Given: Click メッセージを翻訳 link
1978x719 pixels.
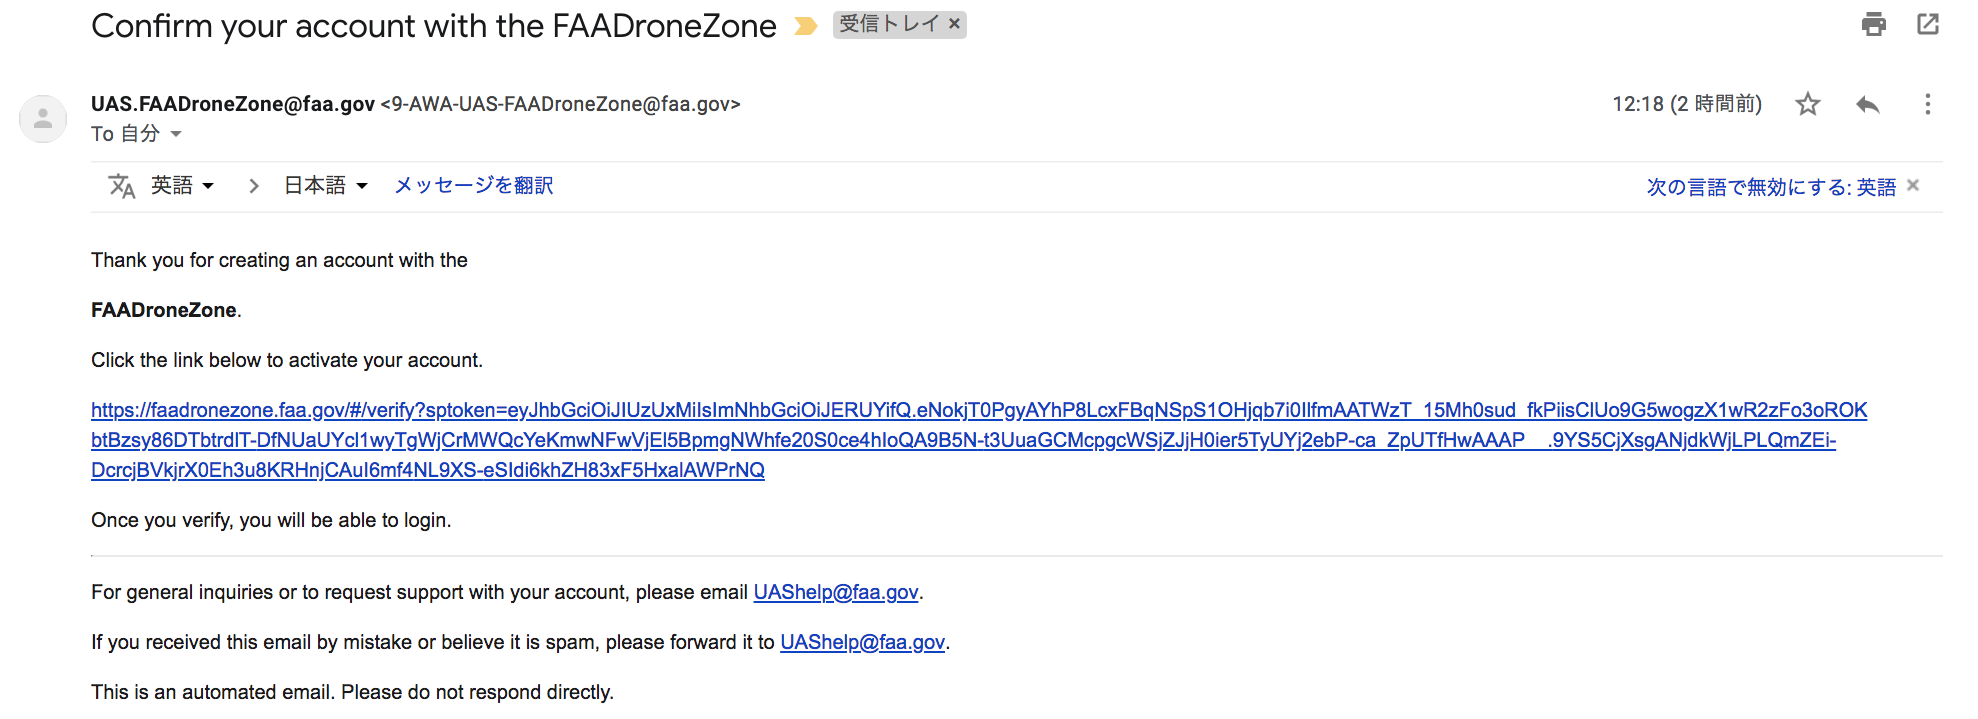Looking at the screenshot, I should (x=474, y=186).
